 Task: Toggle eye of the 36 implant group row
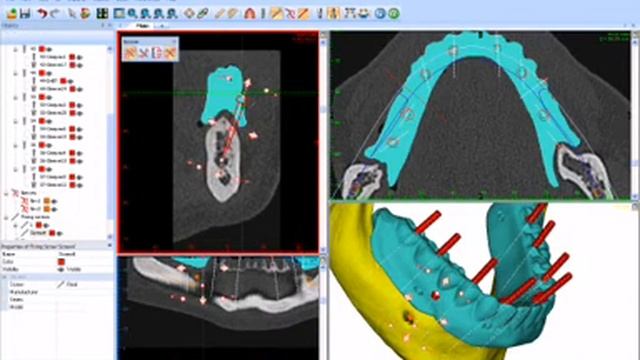pos(49,145)
